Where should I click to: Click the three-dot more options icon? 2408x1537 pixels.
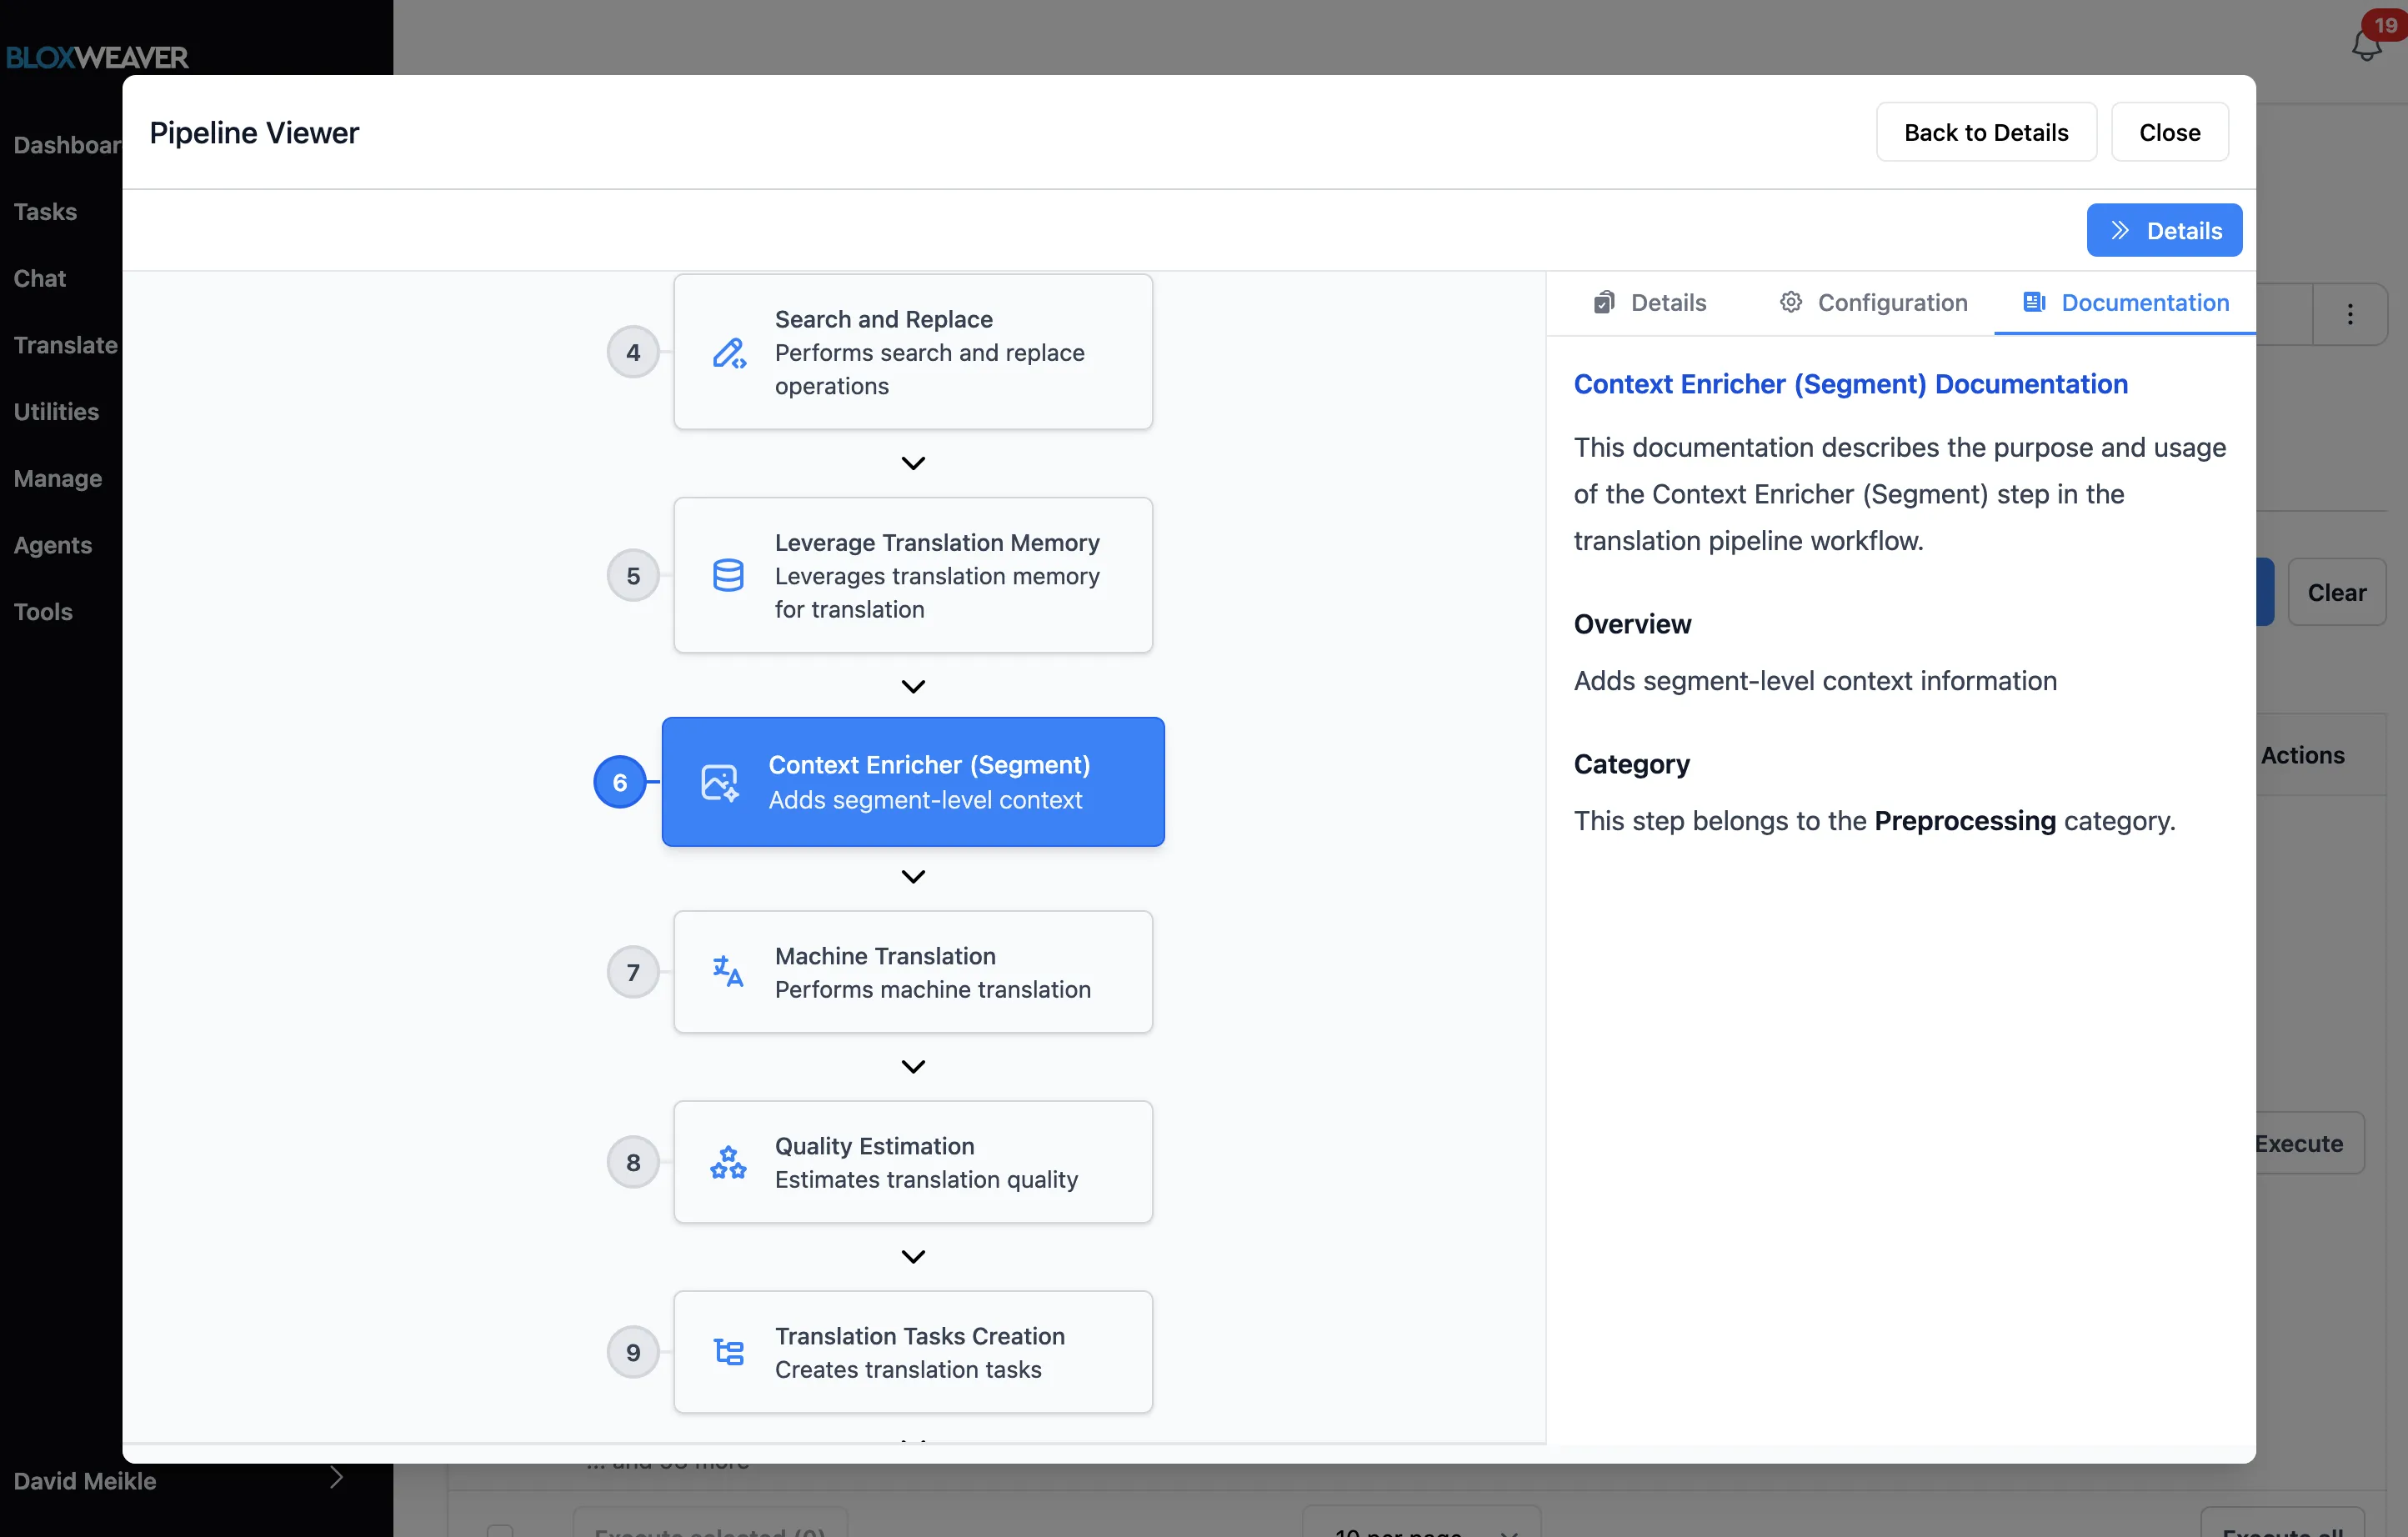point(2350,314)
